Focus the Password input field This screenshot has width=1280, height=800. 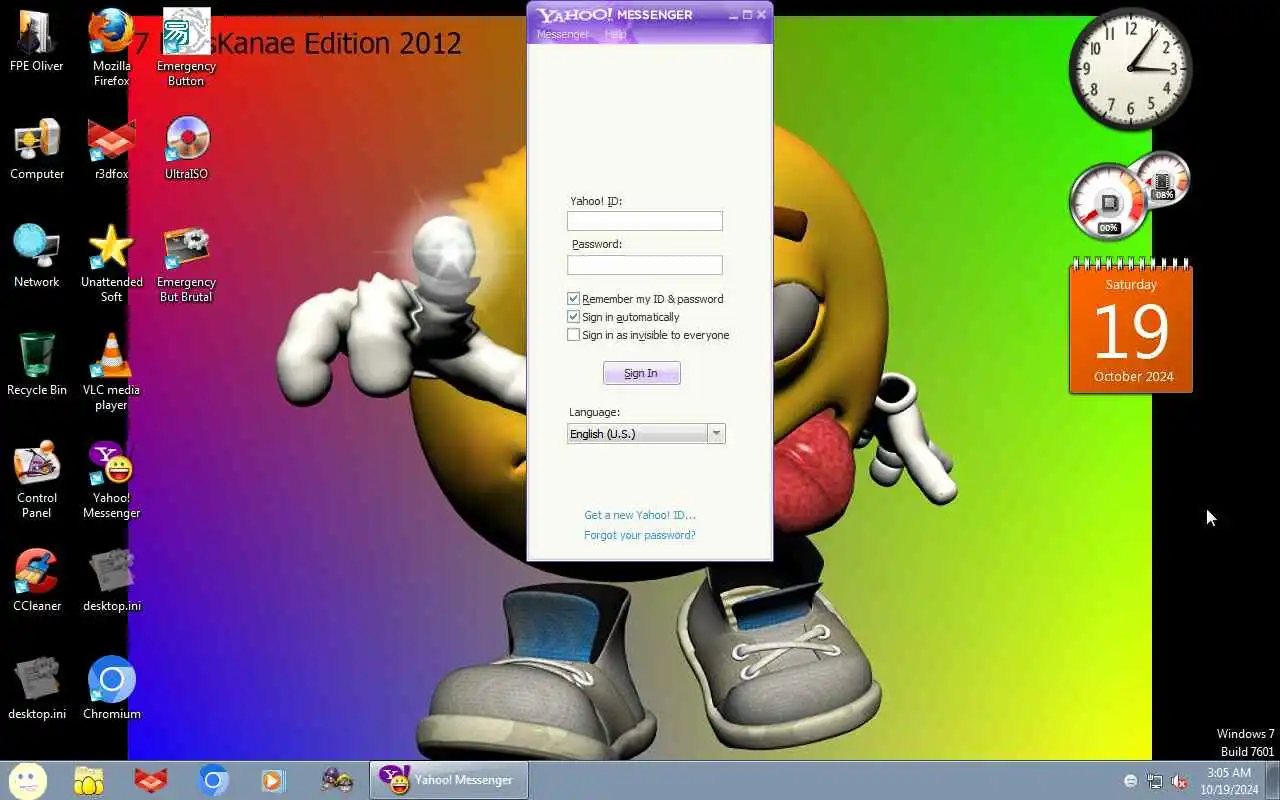(x=644, y=265)
